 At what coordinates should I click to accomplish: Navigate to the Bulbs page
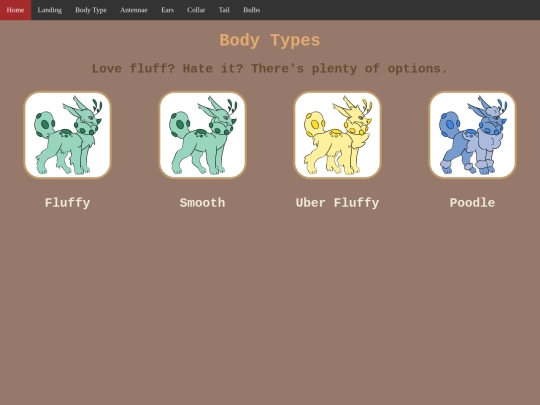tap(251, 10)
